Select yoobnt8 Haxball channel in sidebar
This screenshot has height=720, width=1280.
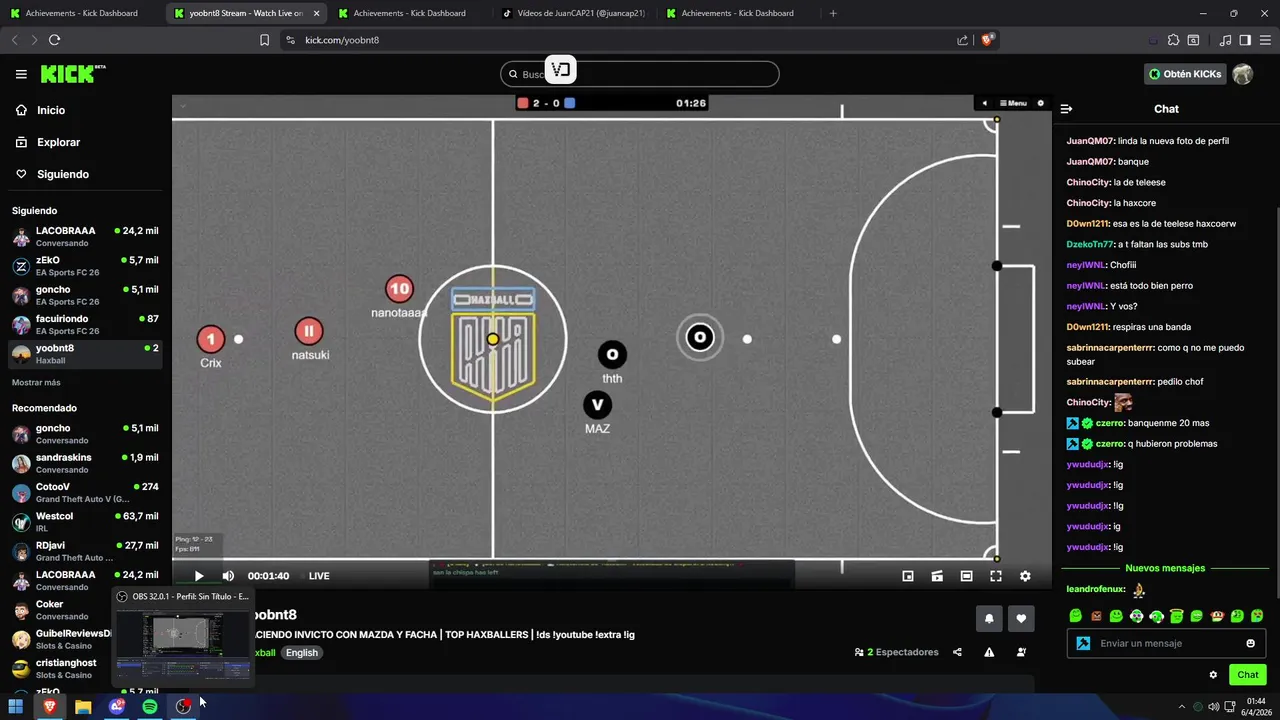(x=86, y=354)
